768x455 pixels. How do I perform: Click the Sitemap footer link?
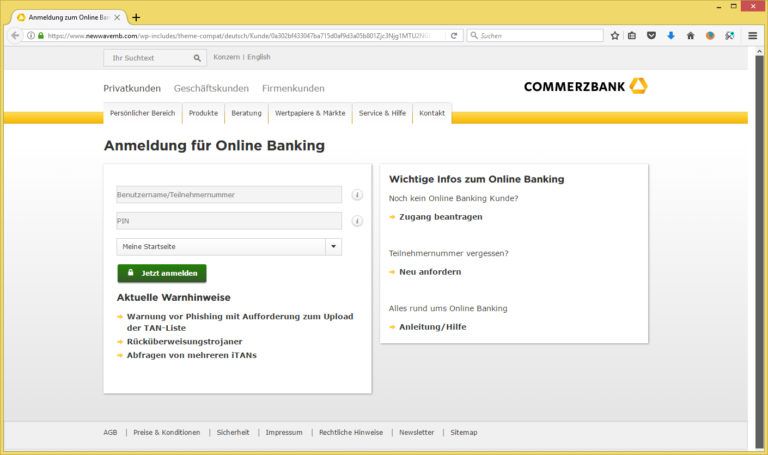coord(464,432)
